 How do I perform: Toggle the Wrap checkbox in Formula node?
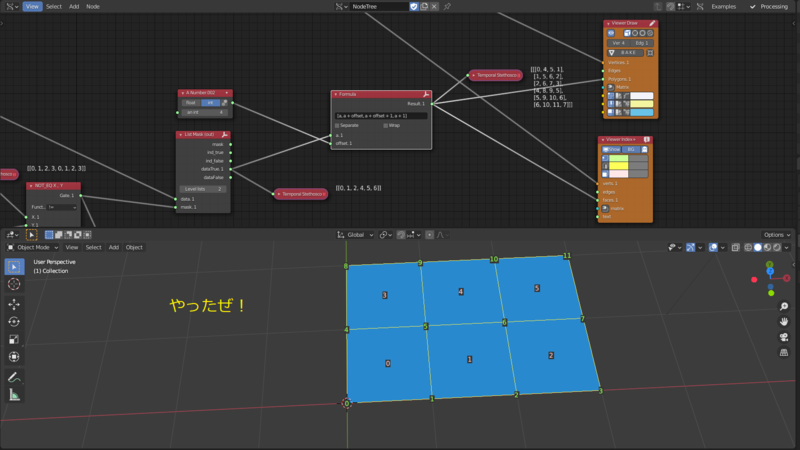click(386, 126)
